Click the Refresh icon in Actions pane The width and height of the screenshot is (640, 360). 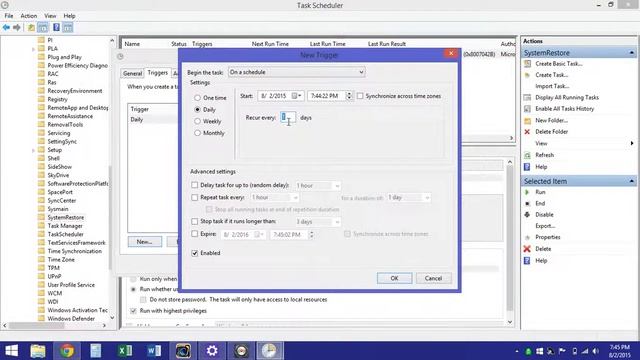coord(527,156)
